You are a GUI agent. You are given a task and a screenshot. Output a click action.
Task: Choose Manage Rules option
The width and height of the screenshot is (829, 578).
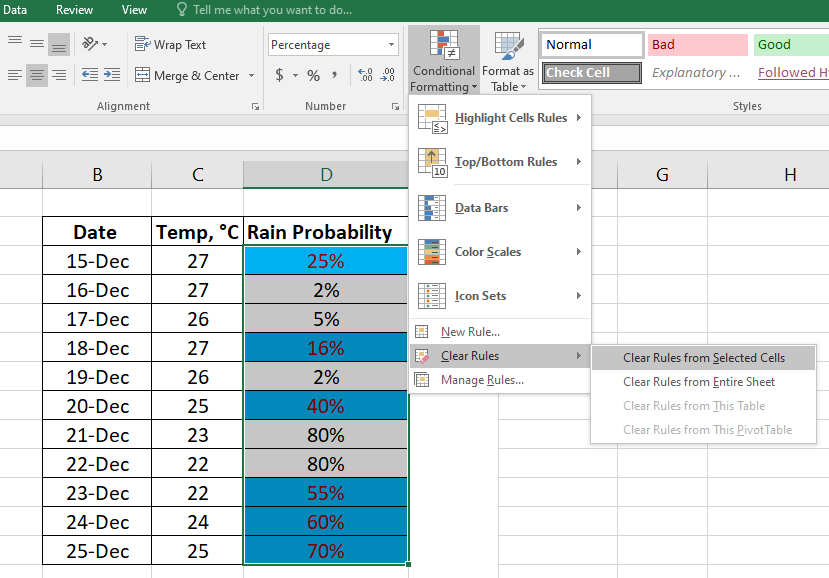[482, 380]
